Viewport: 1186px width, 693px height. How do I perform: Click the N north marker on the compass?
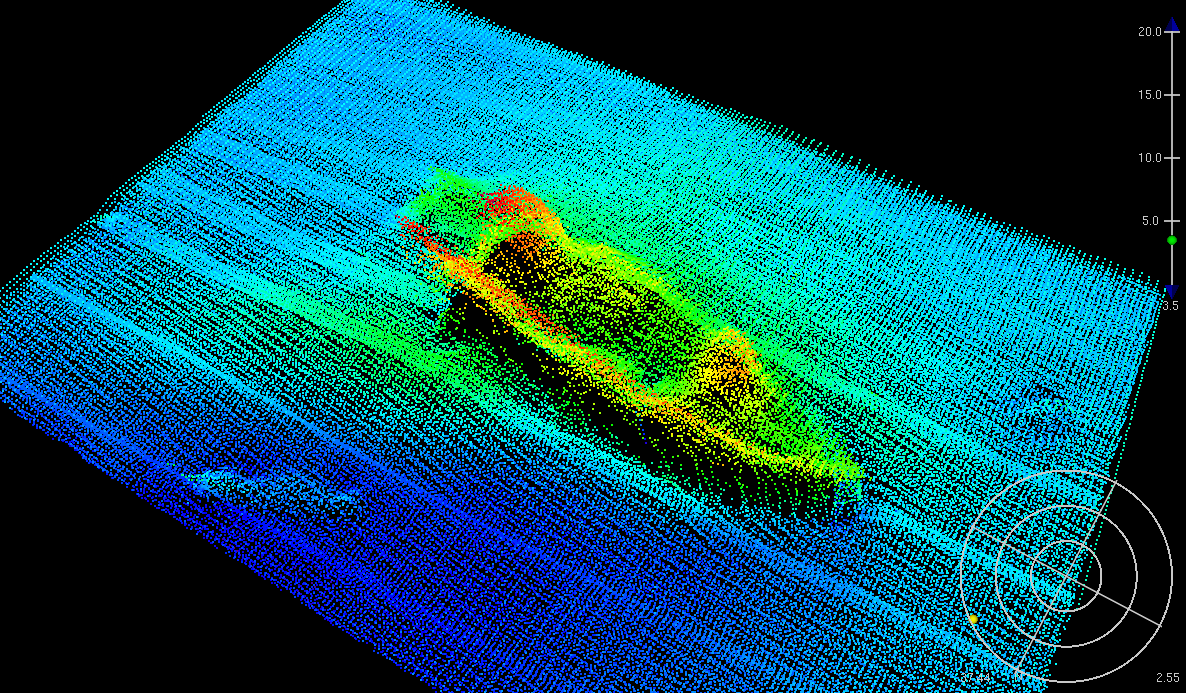point(1019,676)
